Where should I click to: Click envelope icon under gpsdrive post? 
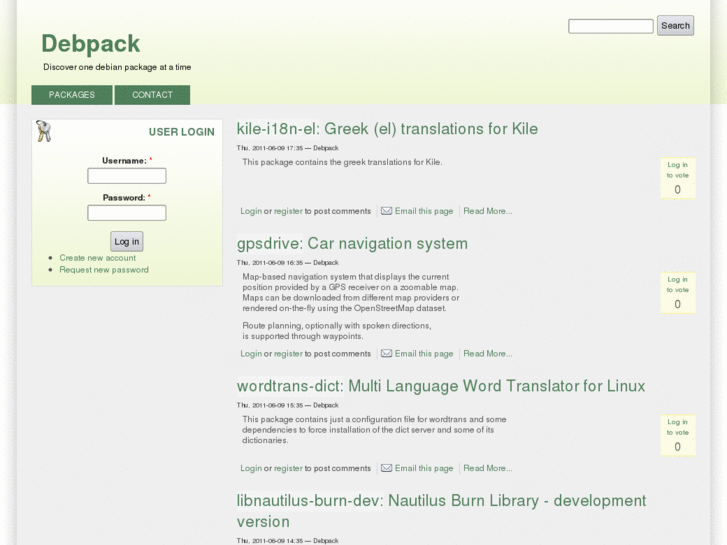[x=386, y=353]
